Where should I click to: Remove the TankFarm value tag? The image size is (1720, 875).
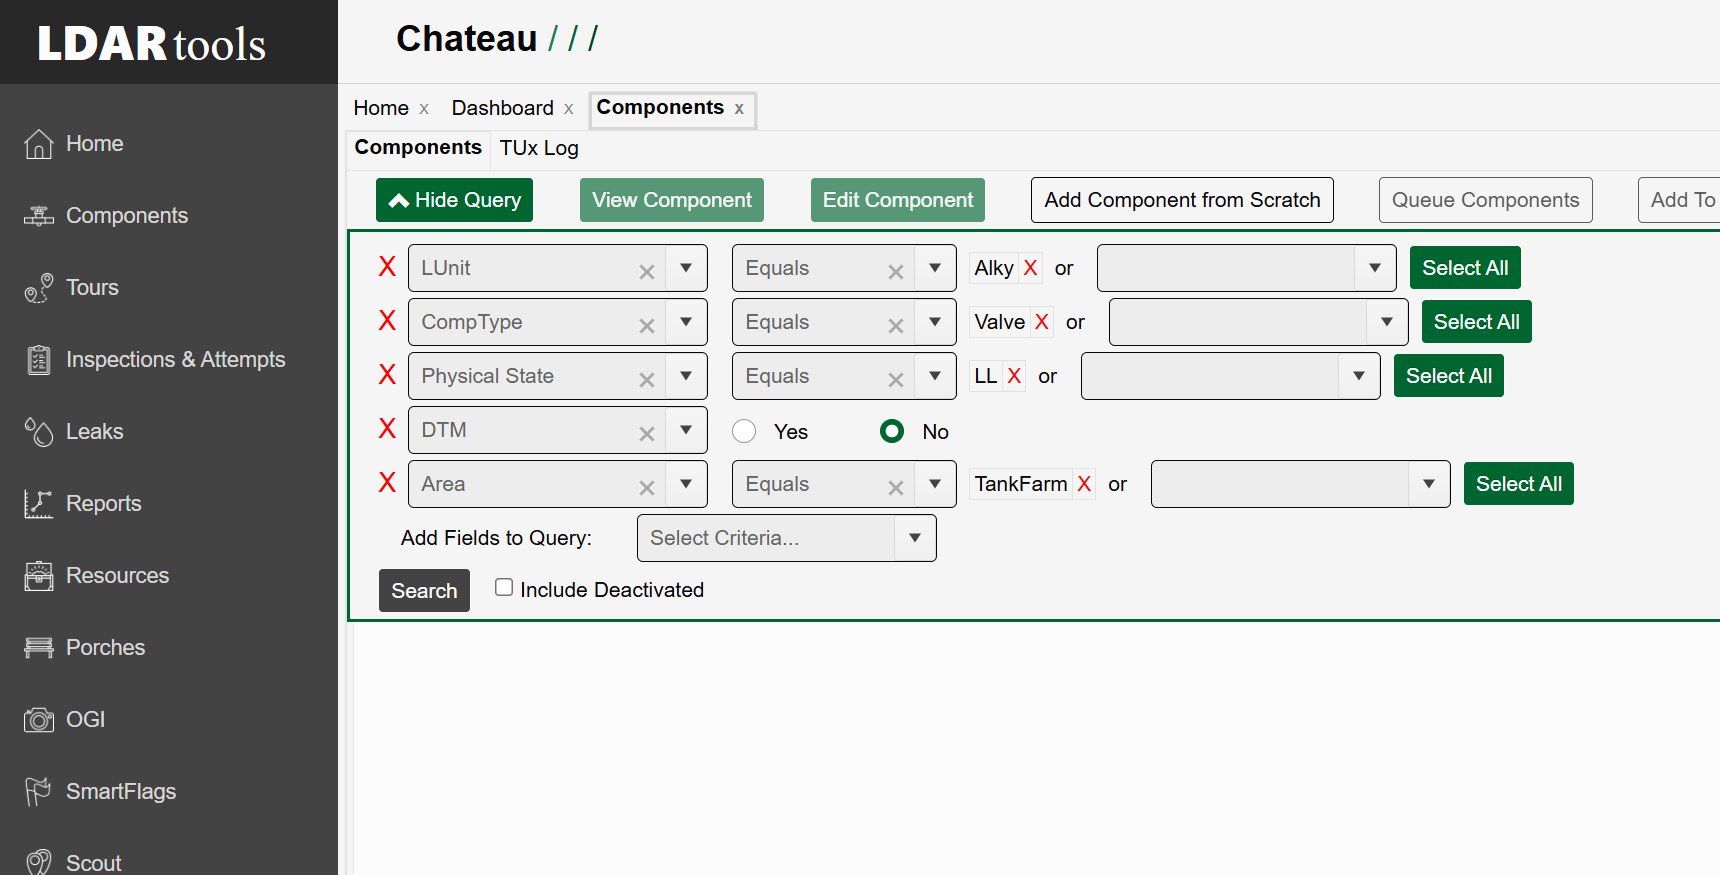tap(1084, 484)
